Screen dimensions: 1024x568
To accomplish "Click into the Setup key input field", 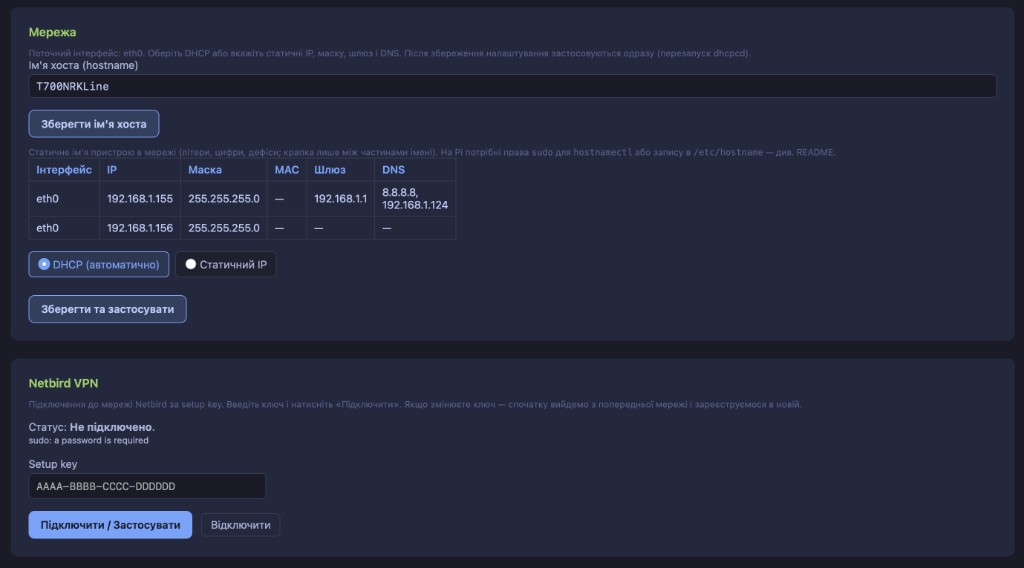I will (x=147, y=486).
